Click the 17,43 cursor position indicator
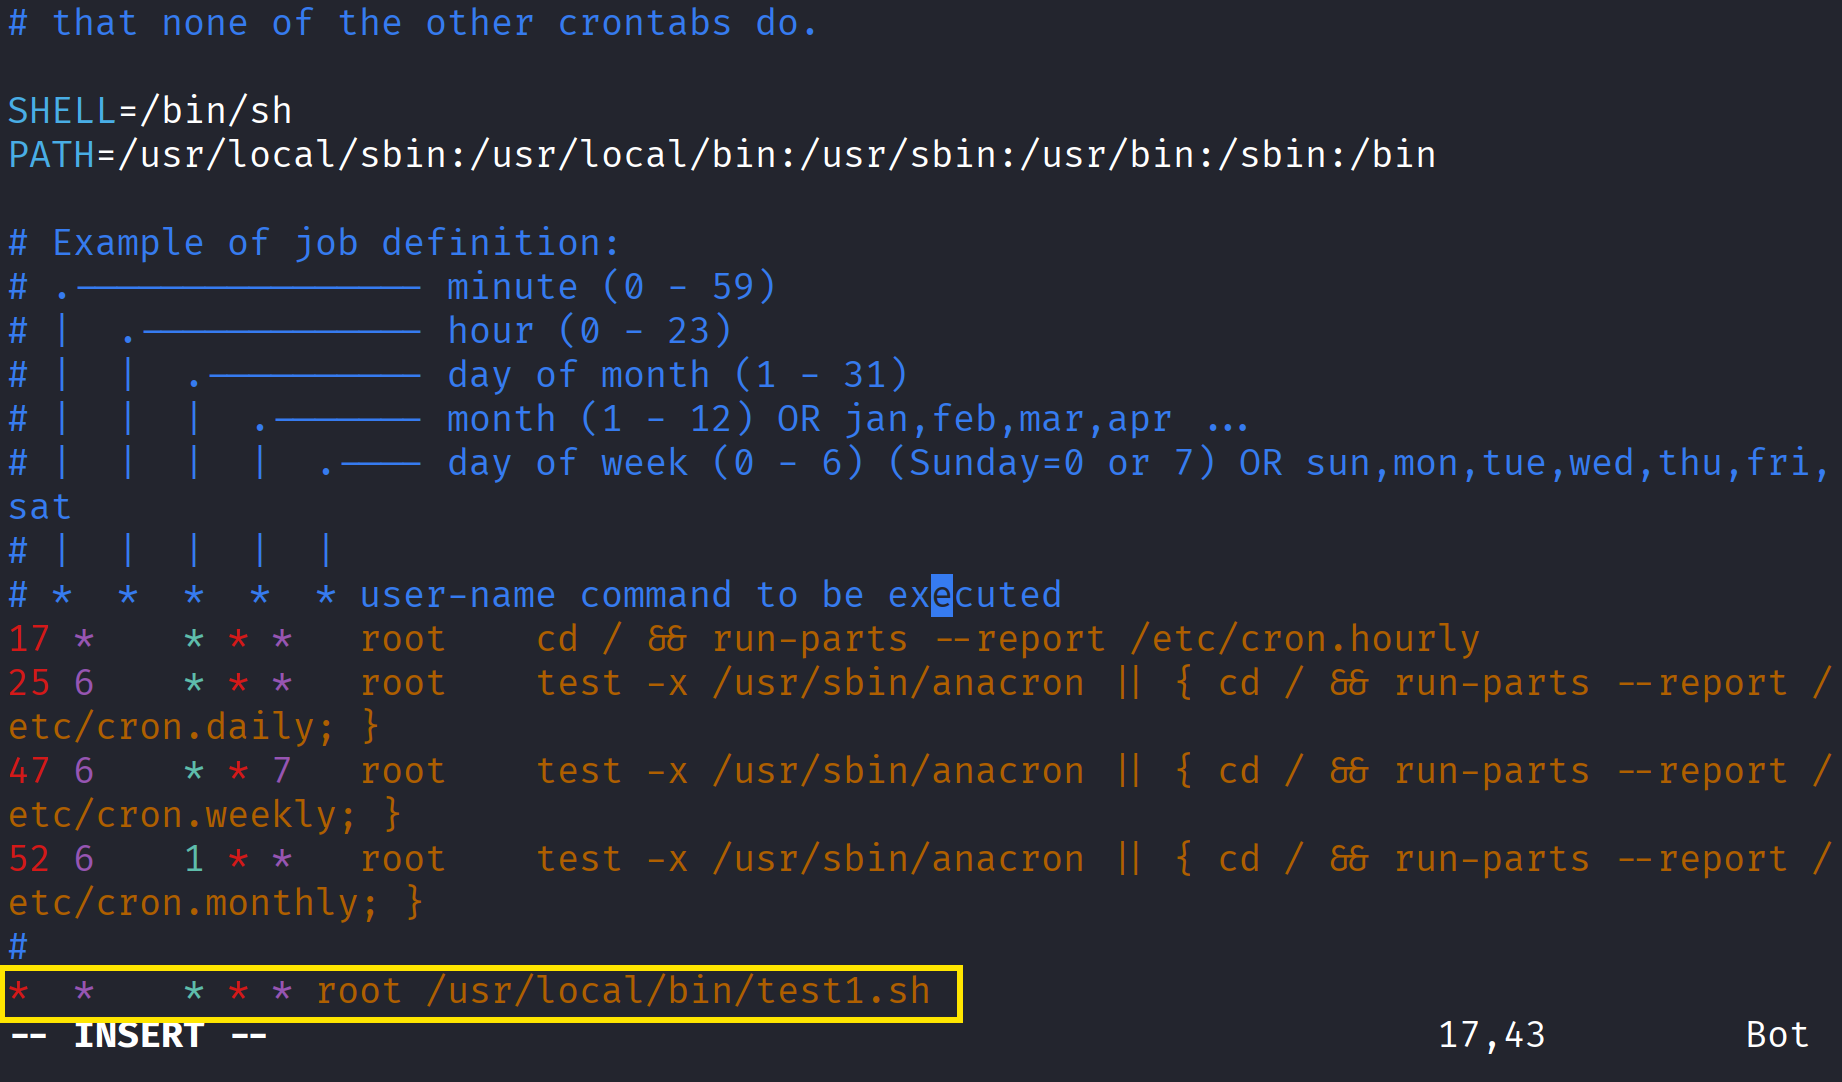Viewport: 1842px width, 1082px height. coord(1491,1035)
